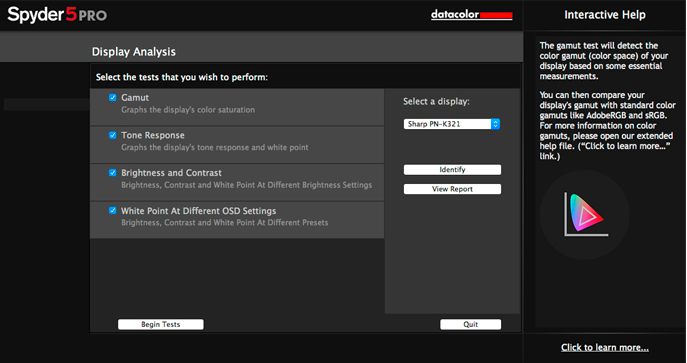This screenshot has width=687, height=363.
Task: Follow the Click to learn more link
Action: [605, 347]
